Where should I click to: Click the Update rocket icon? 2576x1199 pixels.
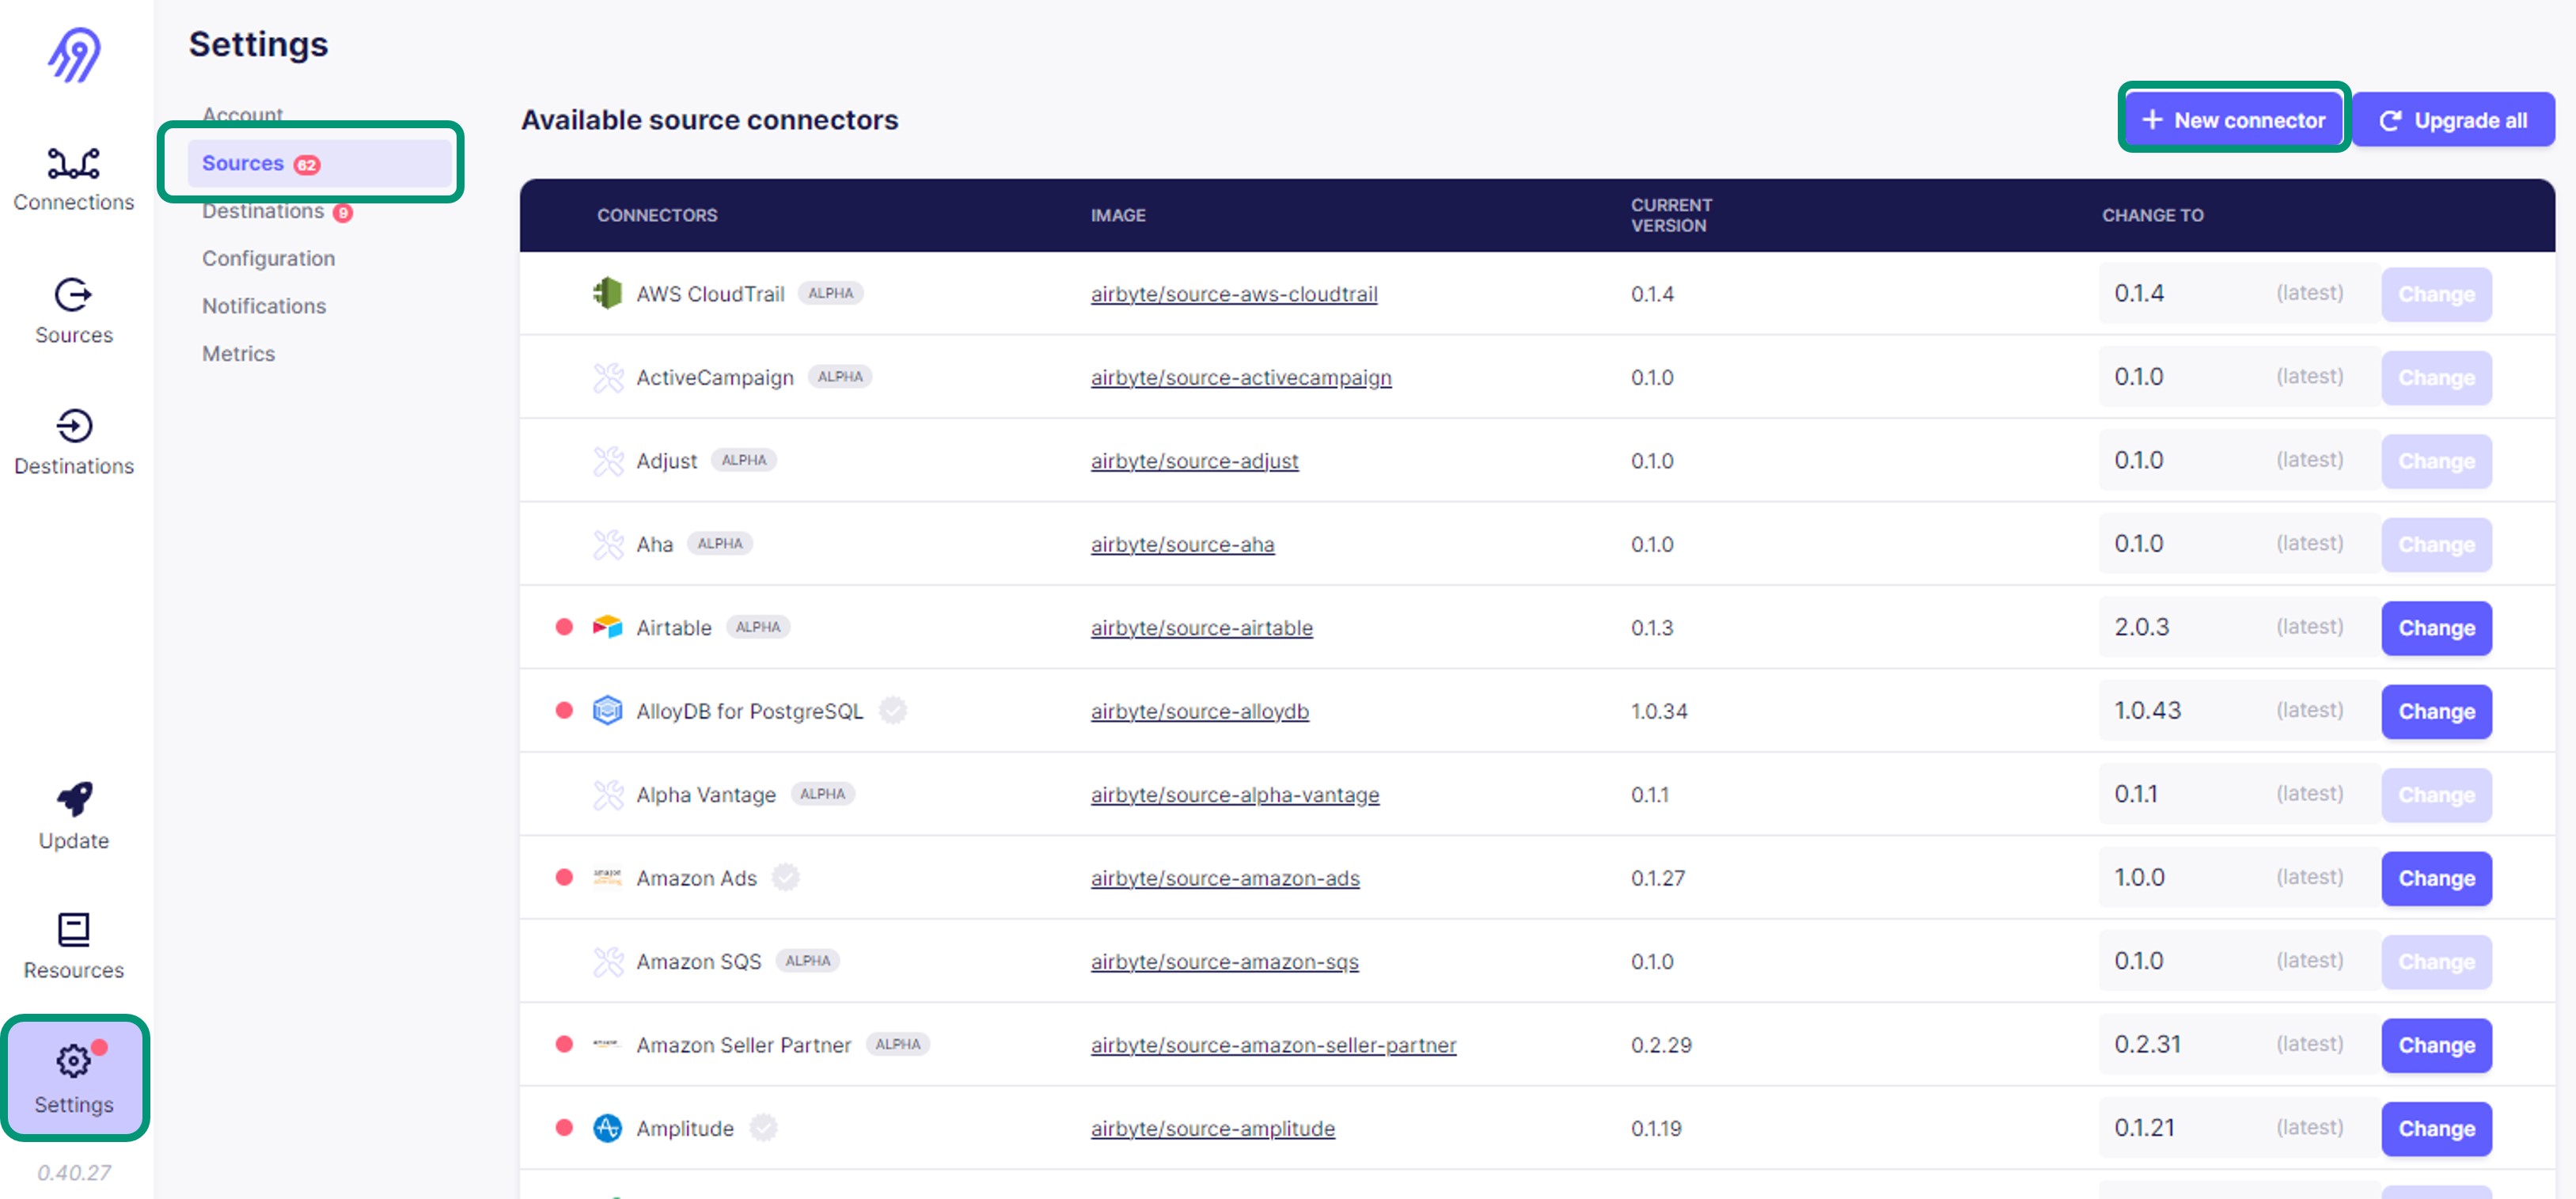(x=74, y=799)
